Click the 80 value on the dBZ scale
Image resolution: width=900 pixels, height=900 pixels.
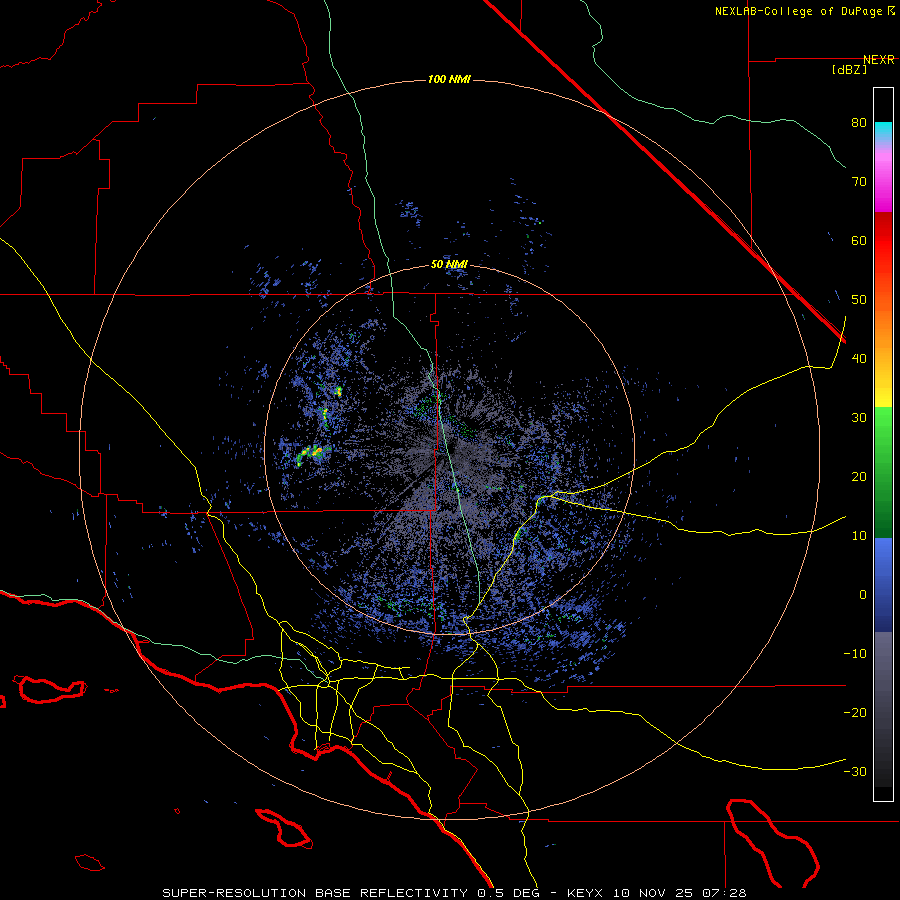tap(859, 123)
